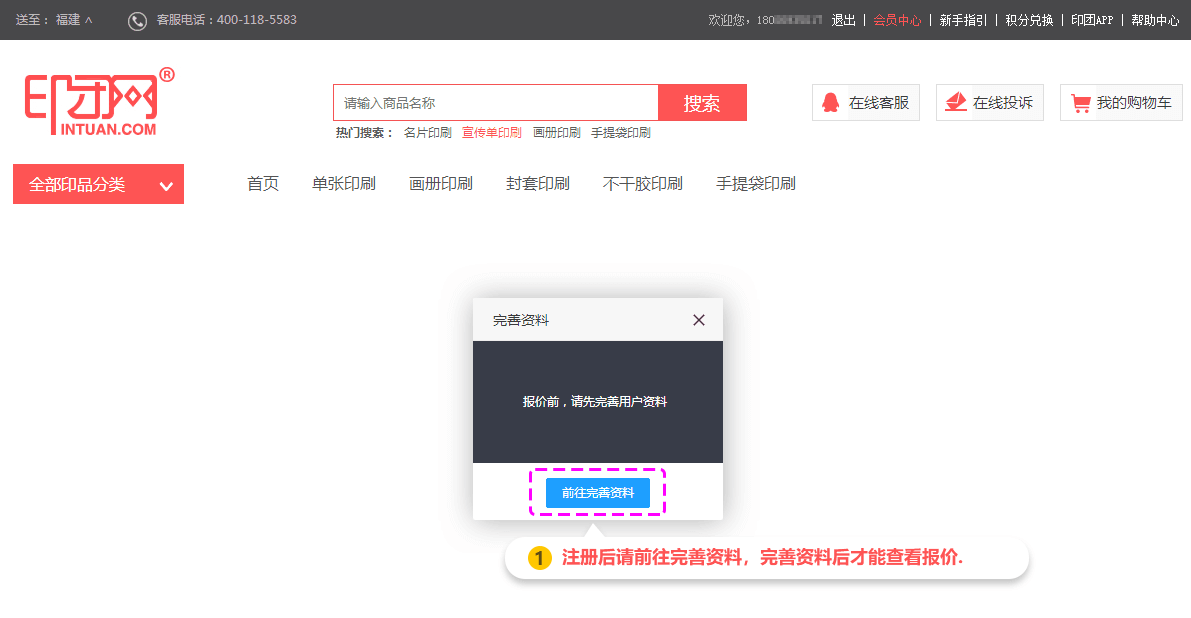The width and height of the screenshot is (1191, 618).
Task: Open the 首页 navigation tab
Action: pos(263,184)
